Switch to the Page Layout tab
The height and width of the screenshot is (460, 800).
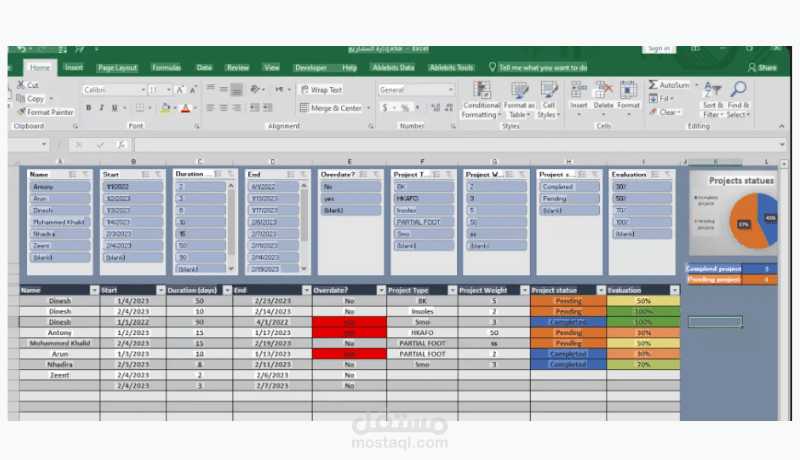[117, 67]
